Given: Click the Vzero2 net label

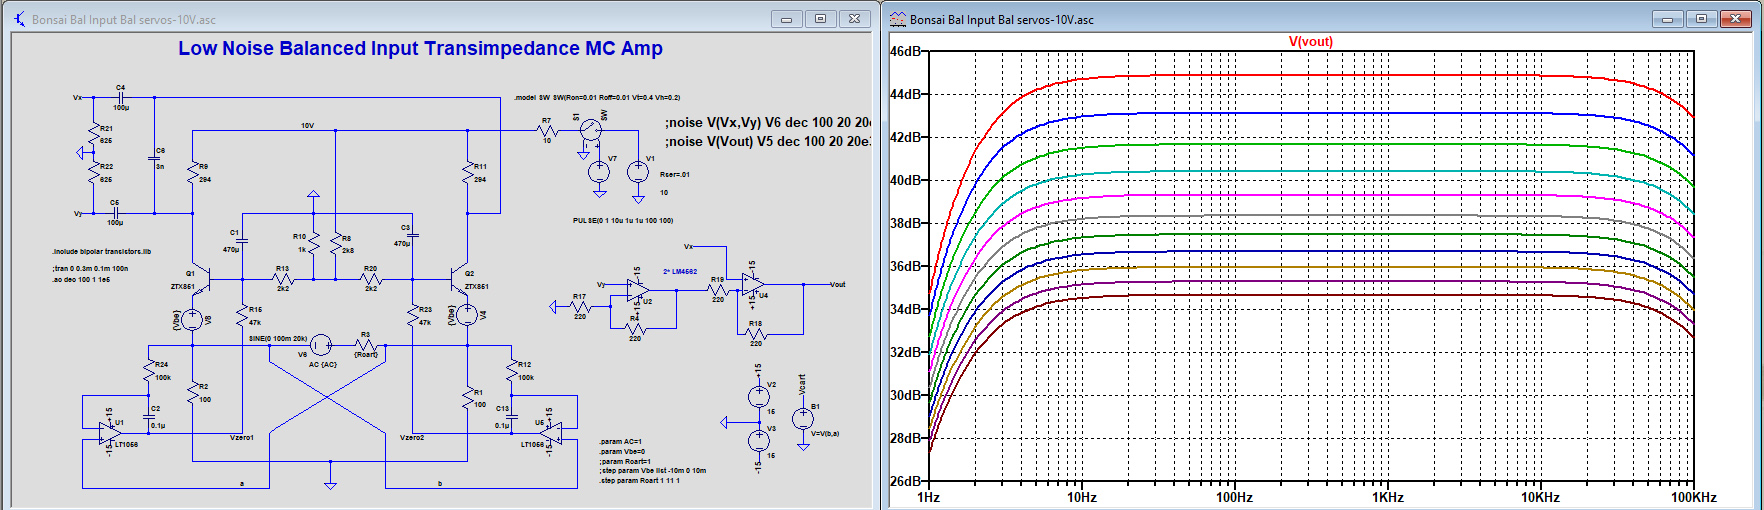Looking at the screenshot, I should [x=412, y=438].
